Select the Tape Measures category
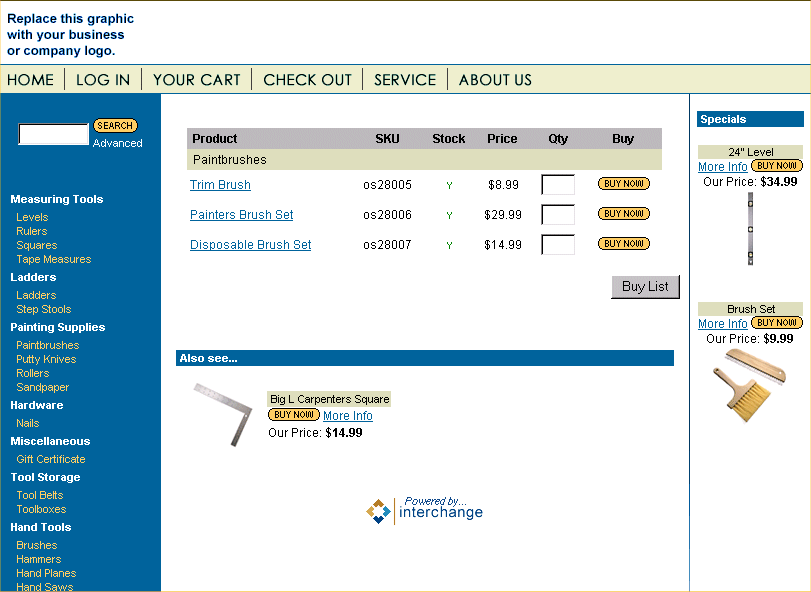The width and height of the screenshot is (811, 592). 54,259
